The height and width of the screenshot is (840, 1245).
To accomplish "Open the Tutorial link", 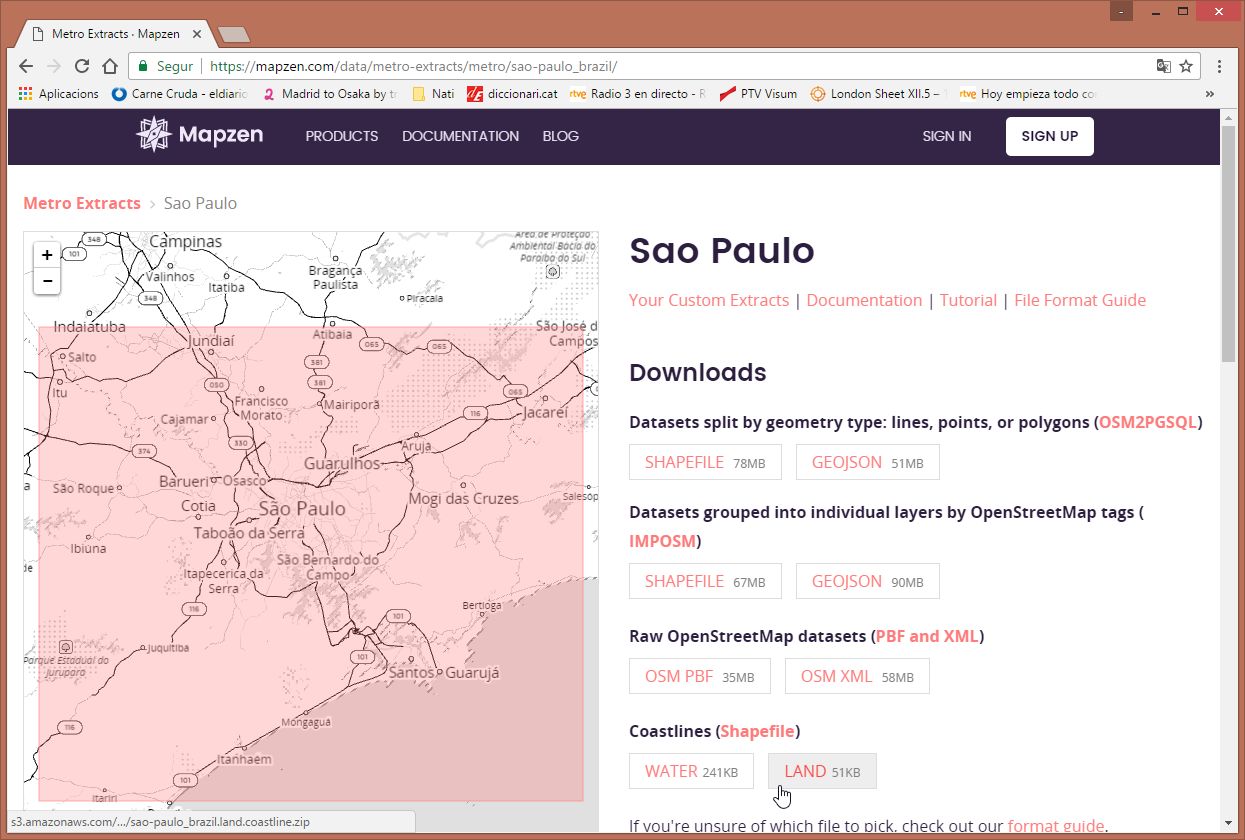I will coord(968,300).
